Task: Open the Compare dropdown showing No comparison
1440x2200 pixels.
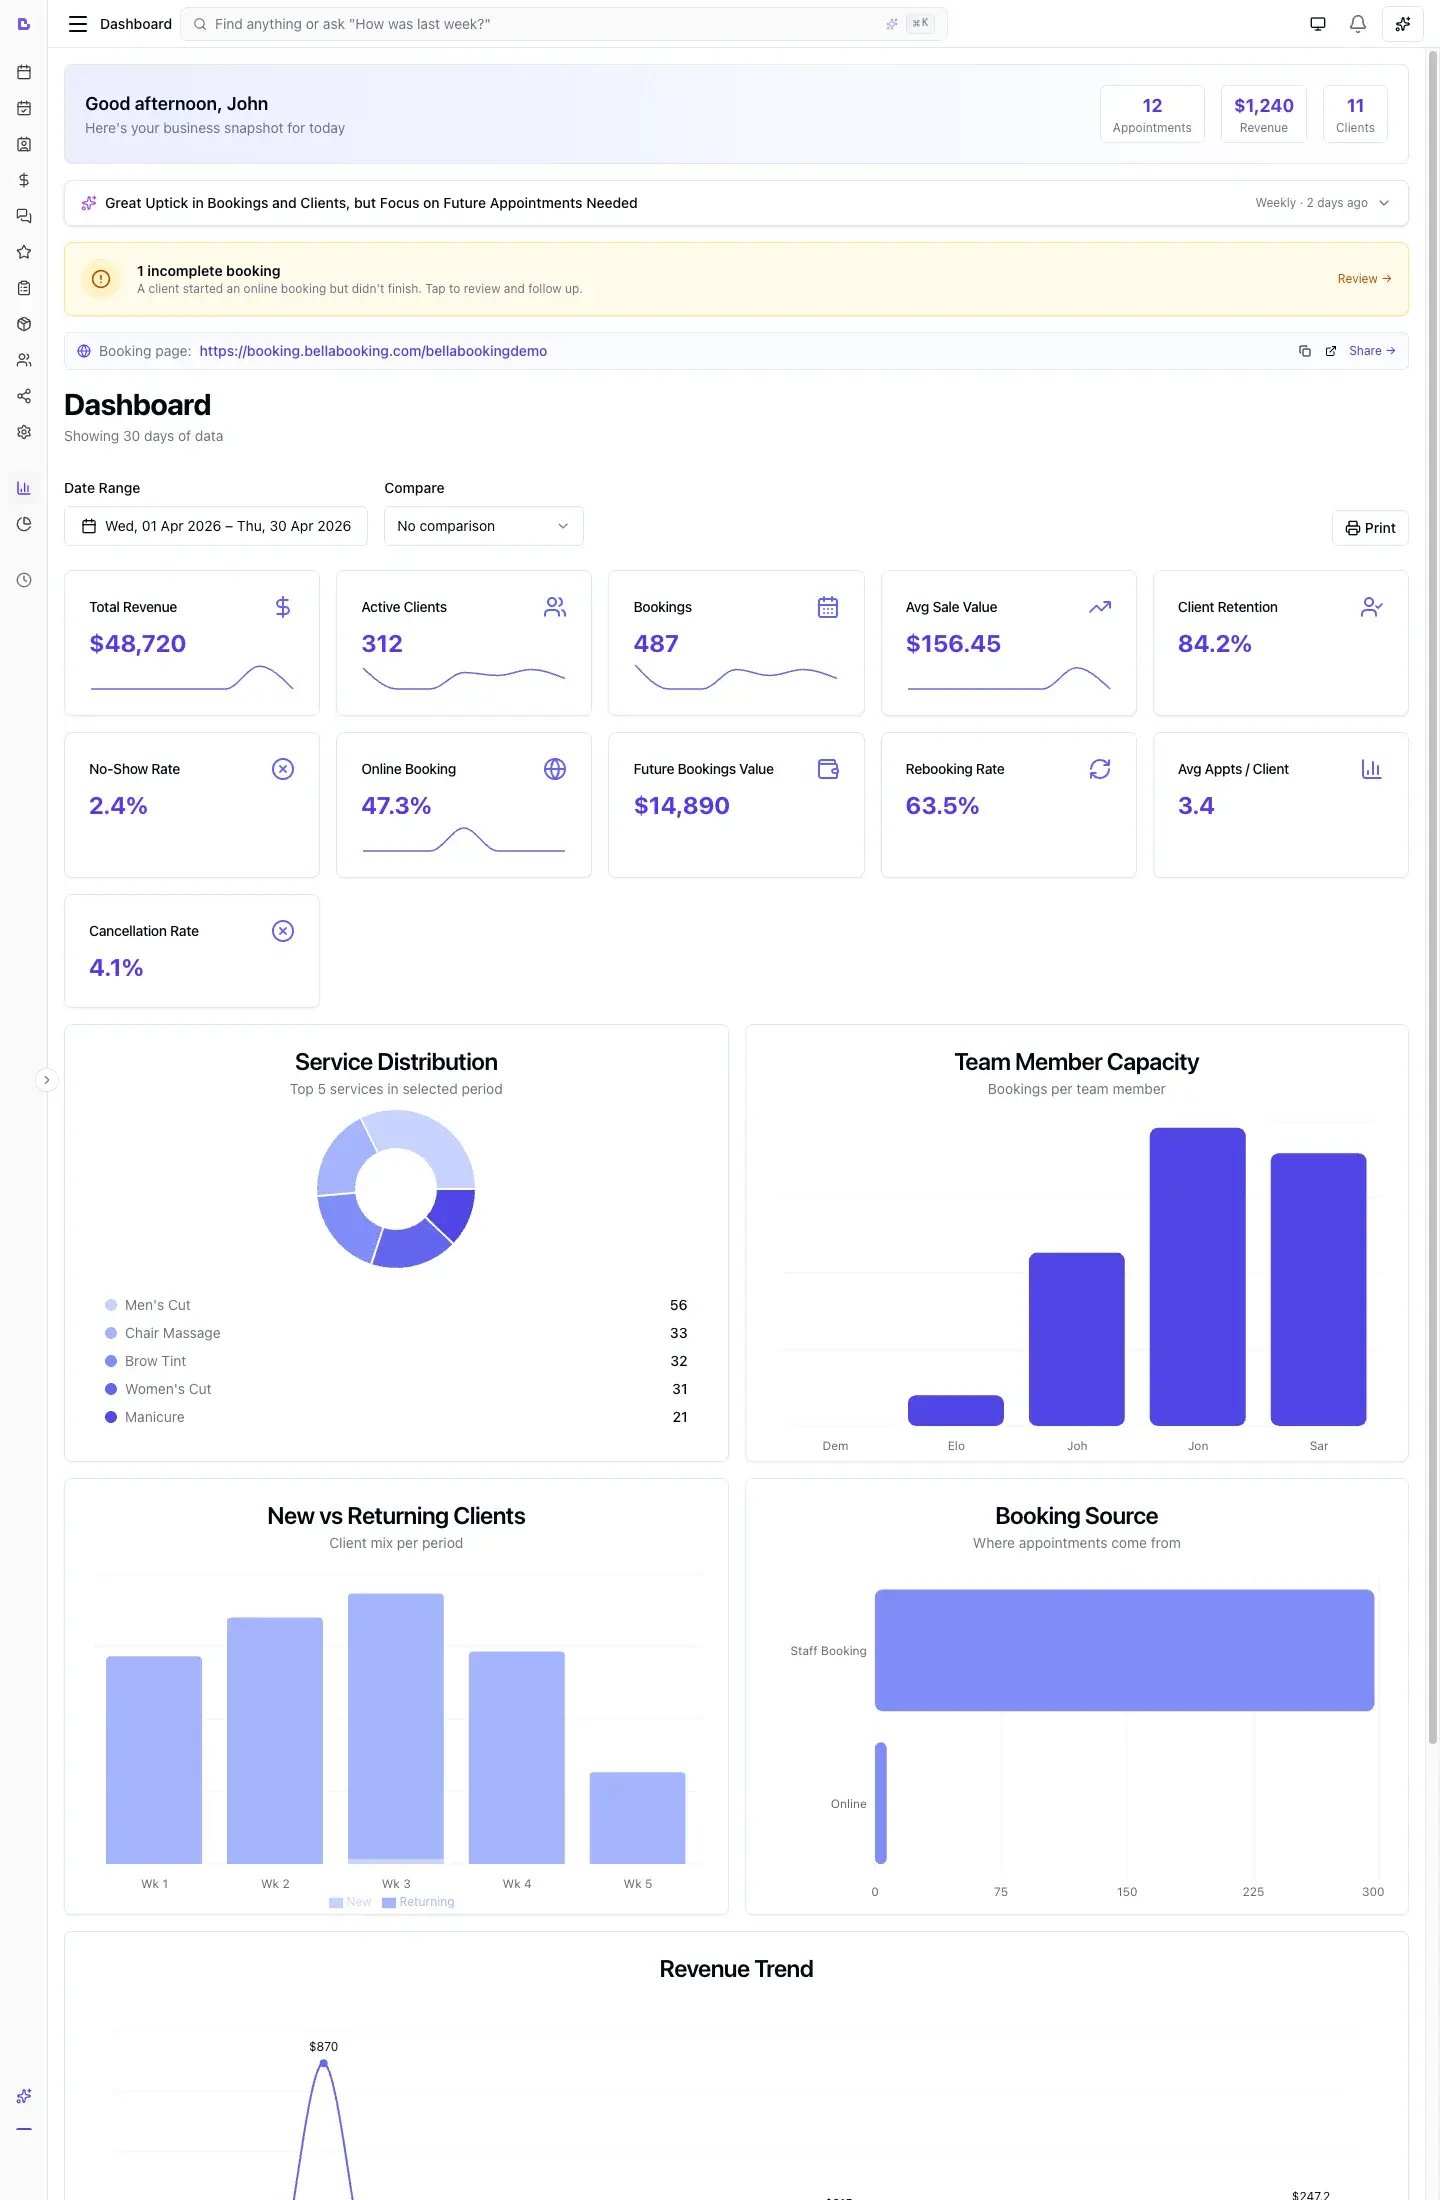Action: coord(484,526)
